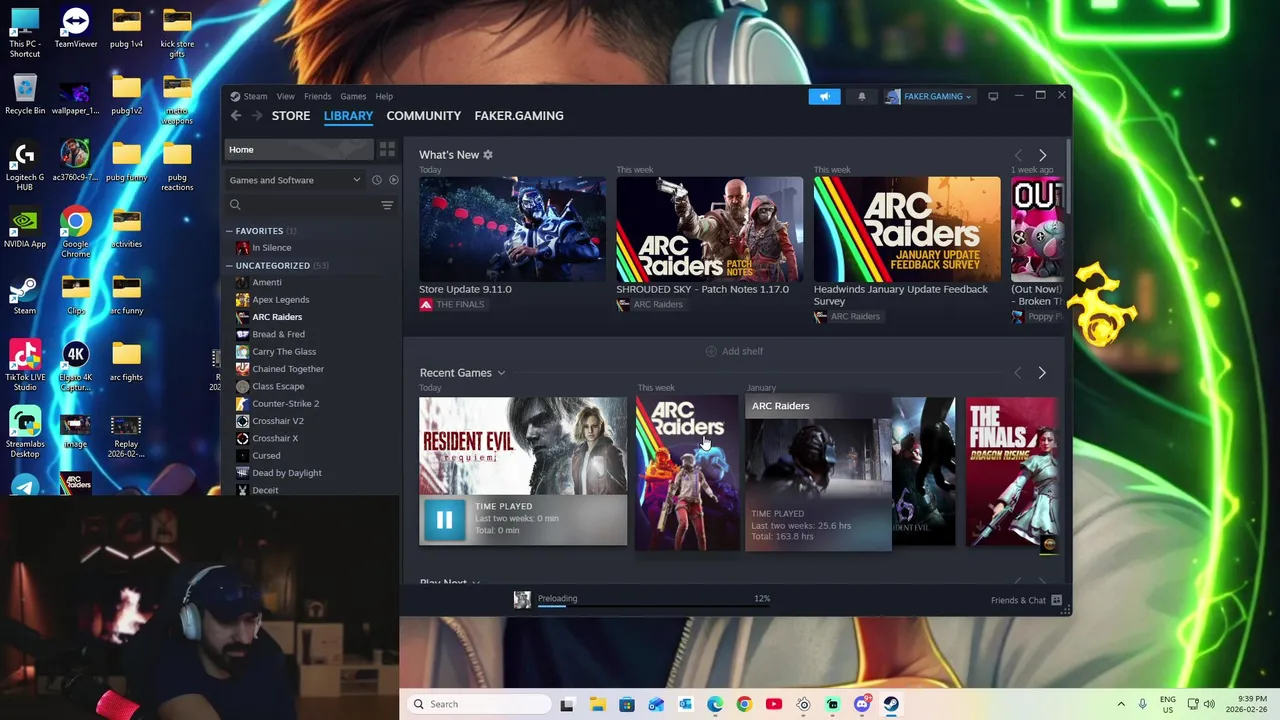Open Friends & Chat
This screenshot has height=720, width=1280.
tap(1018, 600)
